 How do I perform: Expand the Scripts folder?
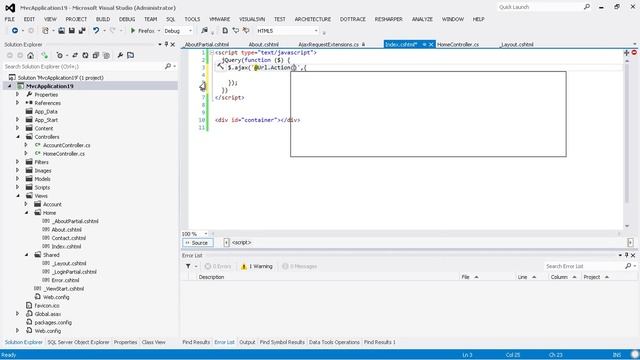[x=18, y=187]
